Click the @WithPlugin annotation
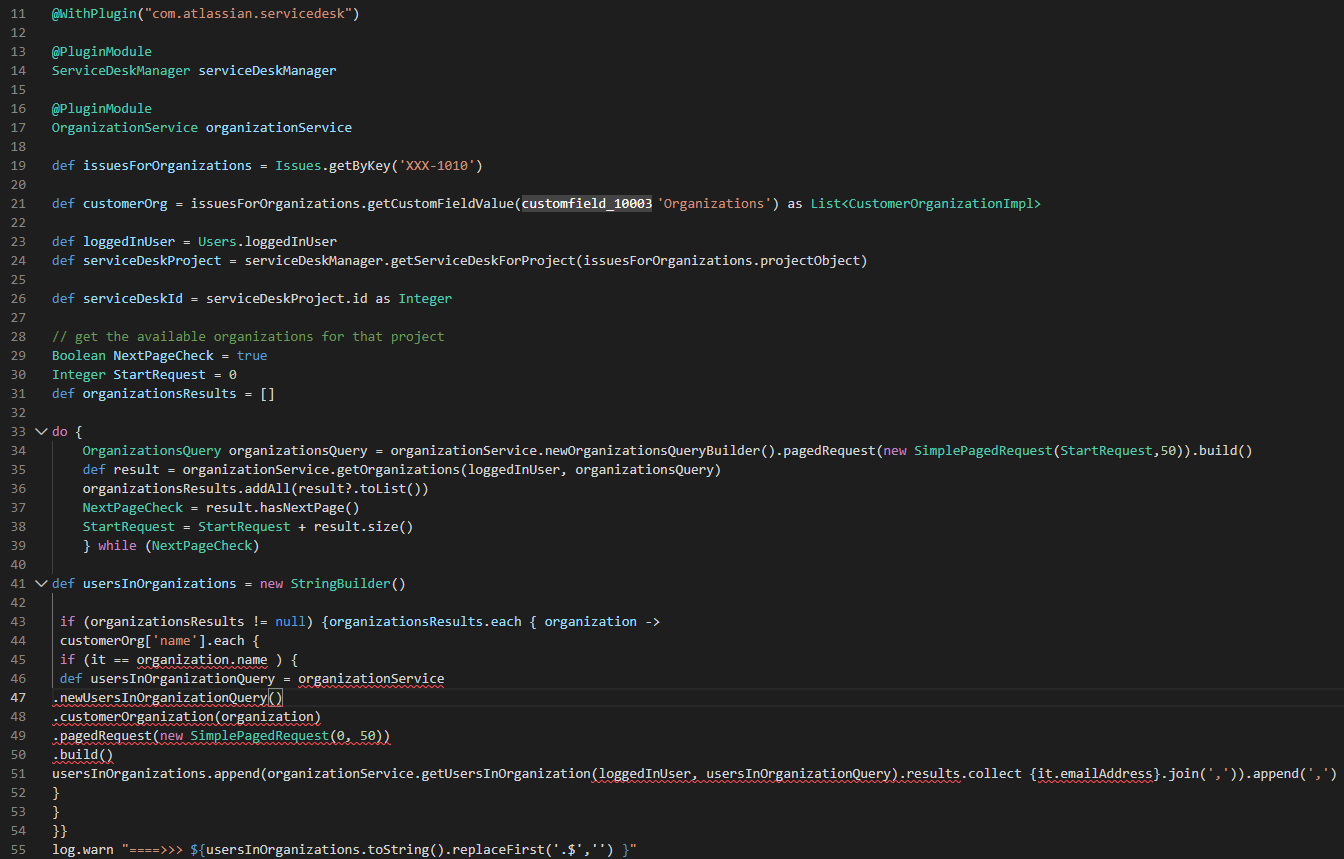This screenshot has height=859, width=1344. tap(94, 13)
